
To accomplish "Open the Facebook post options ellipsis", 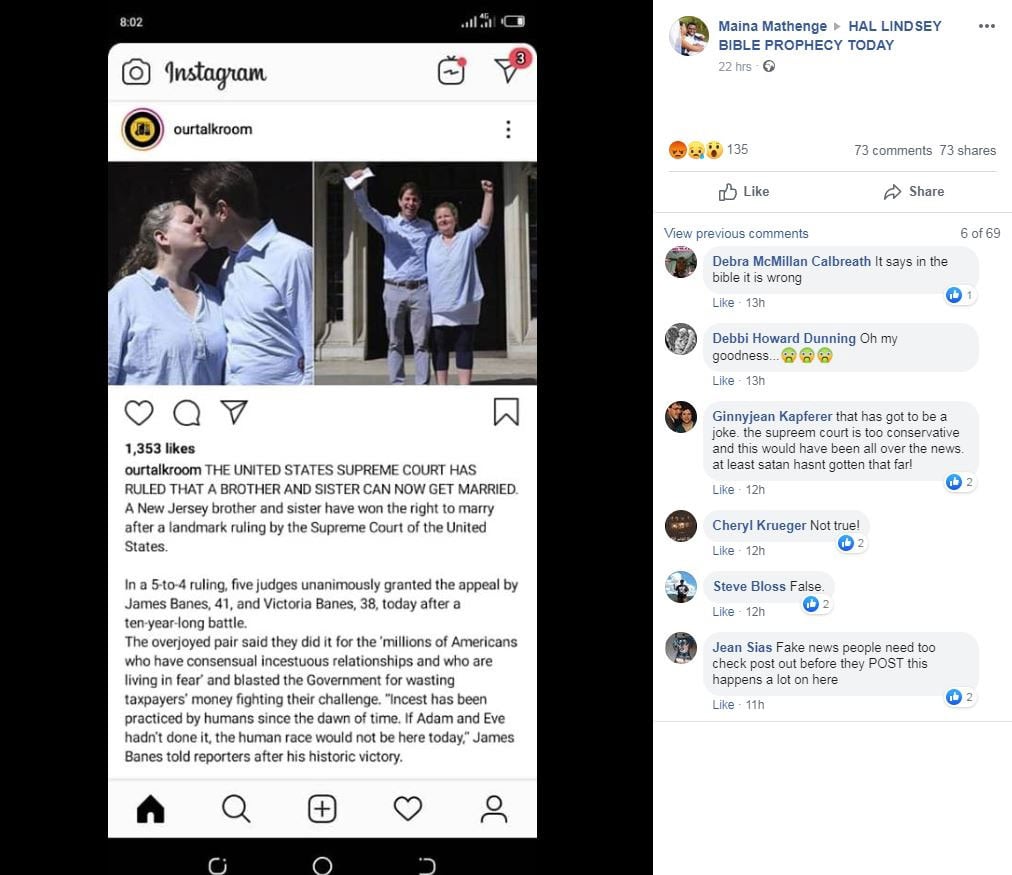I will [x=987, y=27].
